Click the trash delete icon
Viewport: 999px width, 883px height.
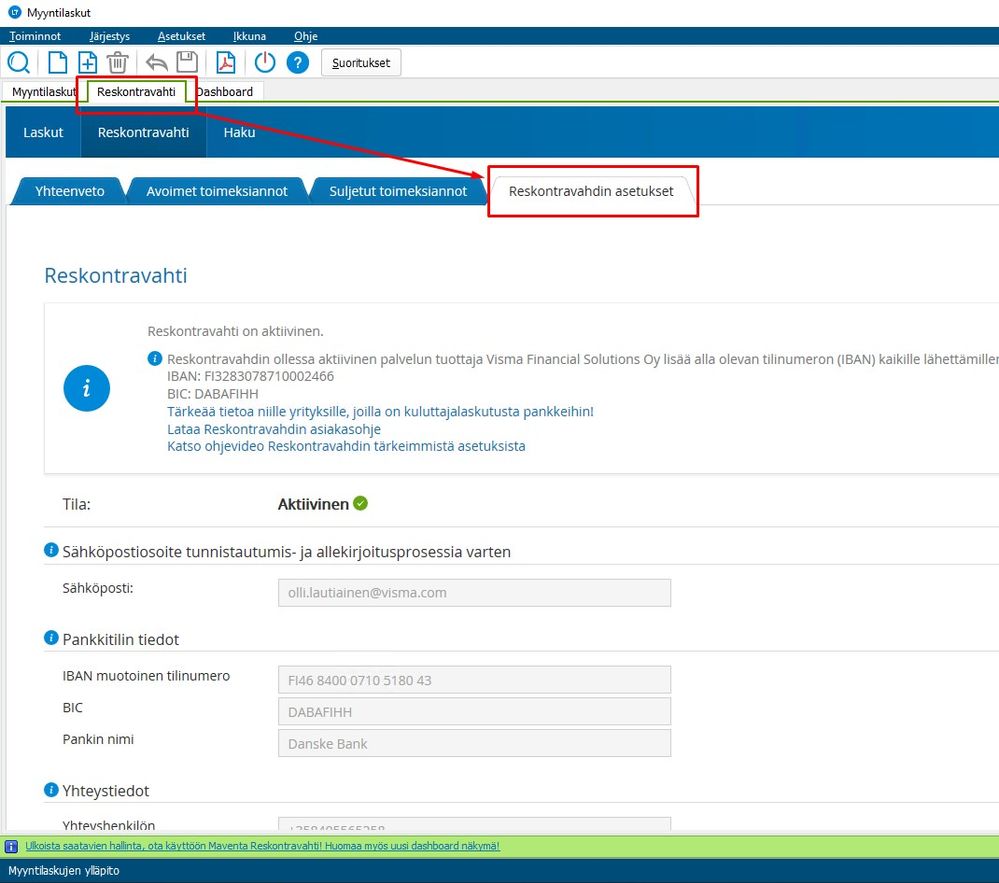click(117, 62)
